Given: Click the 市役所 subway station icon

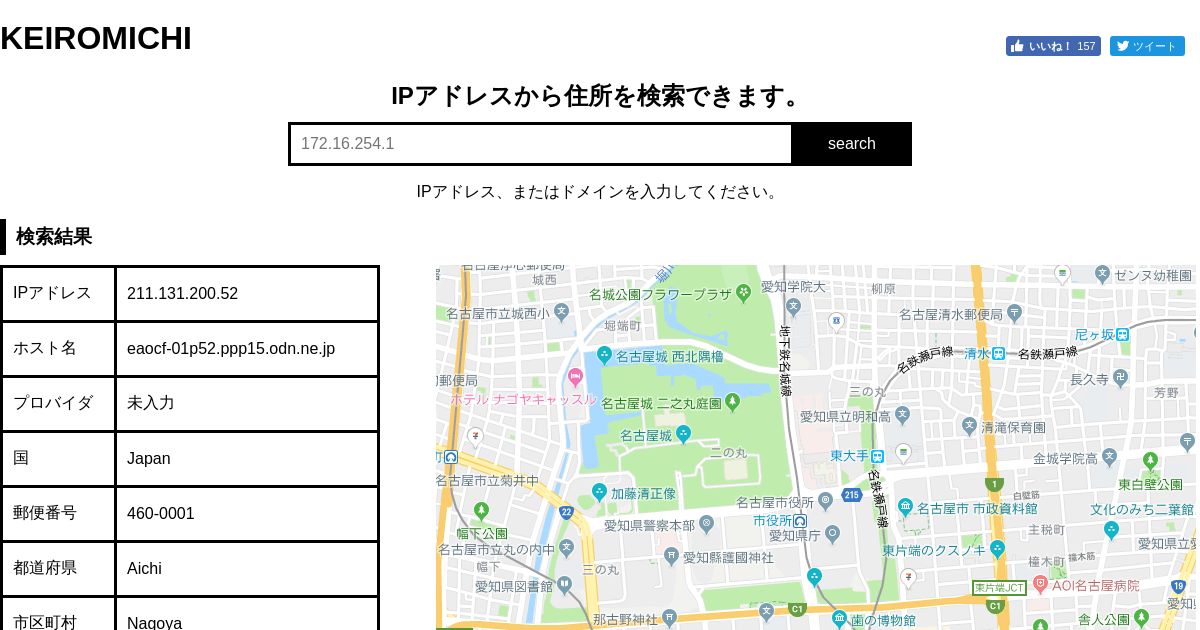Looking at the screenshot, I should click(x=800, y=521).
